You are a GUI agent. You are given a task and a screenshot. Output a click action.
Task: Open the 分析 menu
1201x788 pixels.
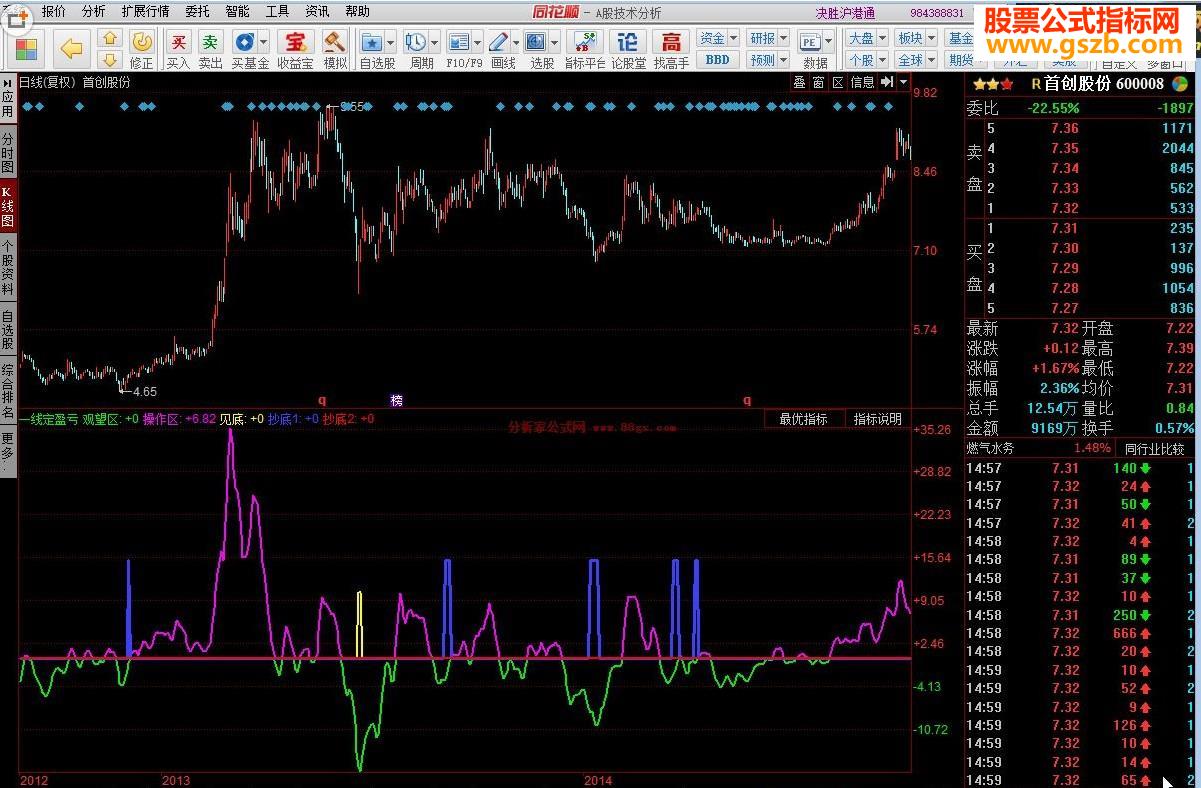point(93,11)
